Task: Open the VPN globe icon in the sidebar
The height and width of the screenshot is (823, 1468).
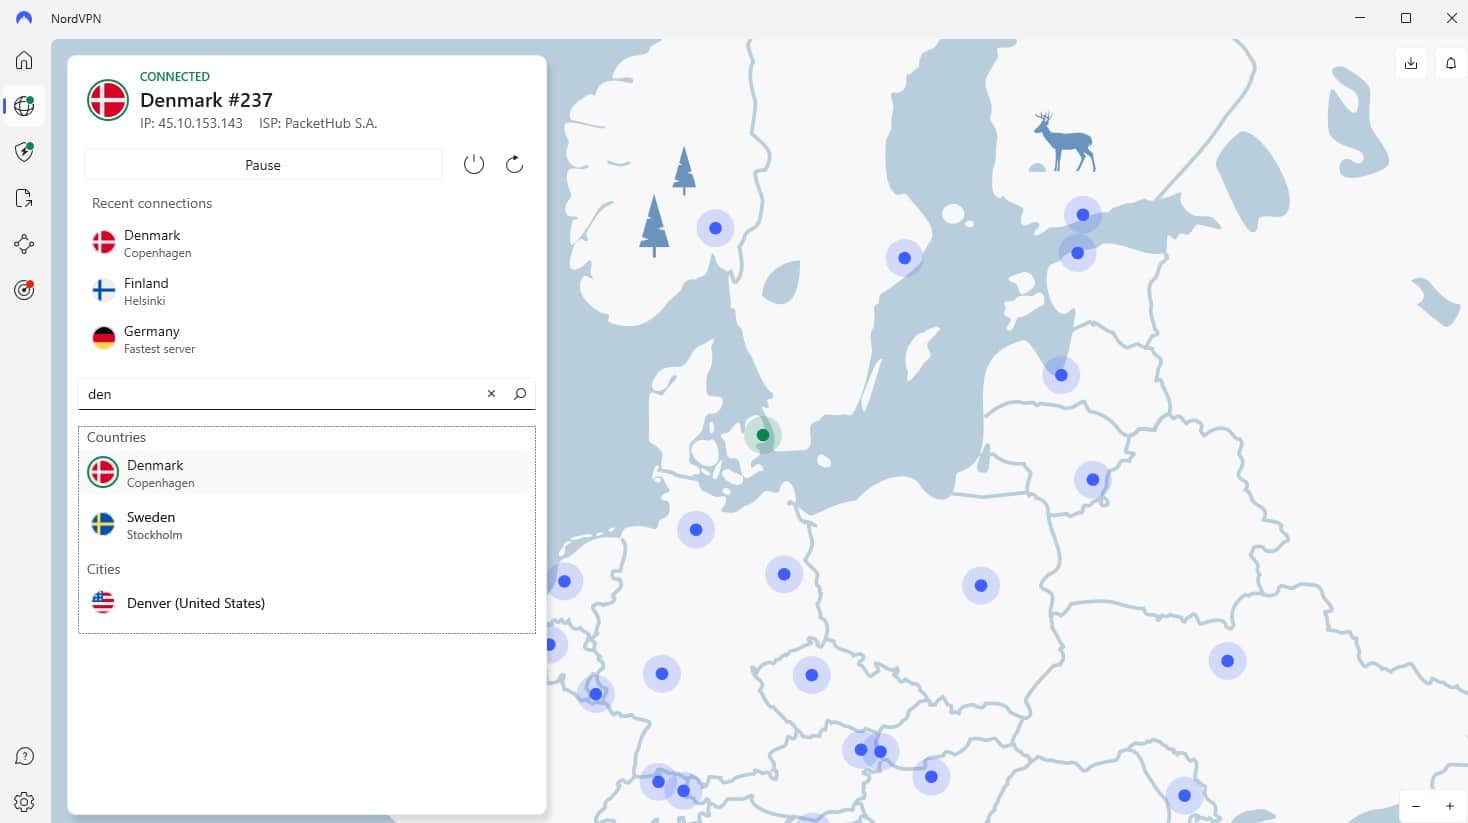Action: tap(24, 106)
